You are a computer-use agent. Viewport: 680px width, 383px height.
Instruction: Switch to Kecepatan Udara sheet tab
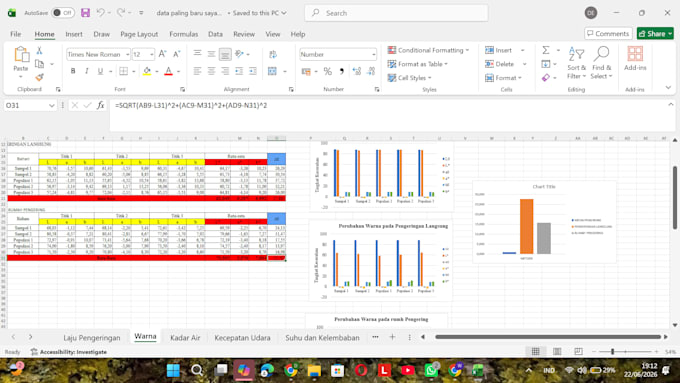[242, 337]
